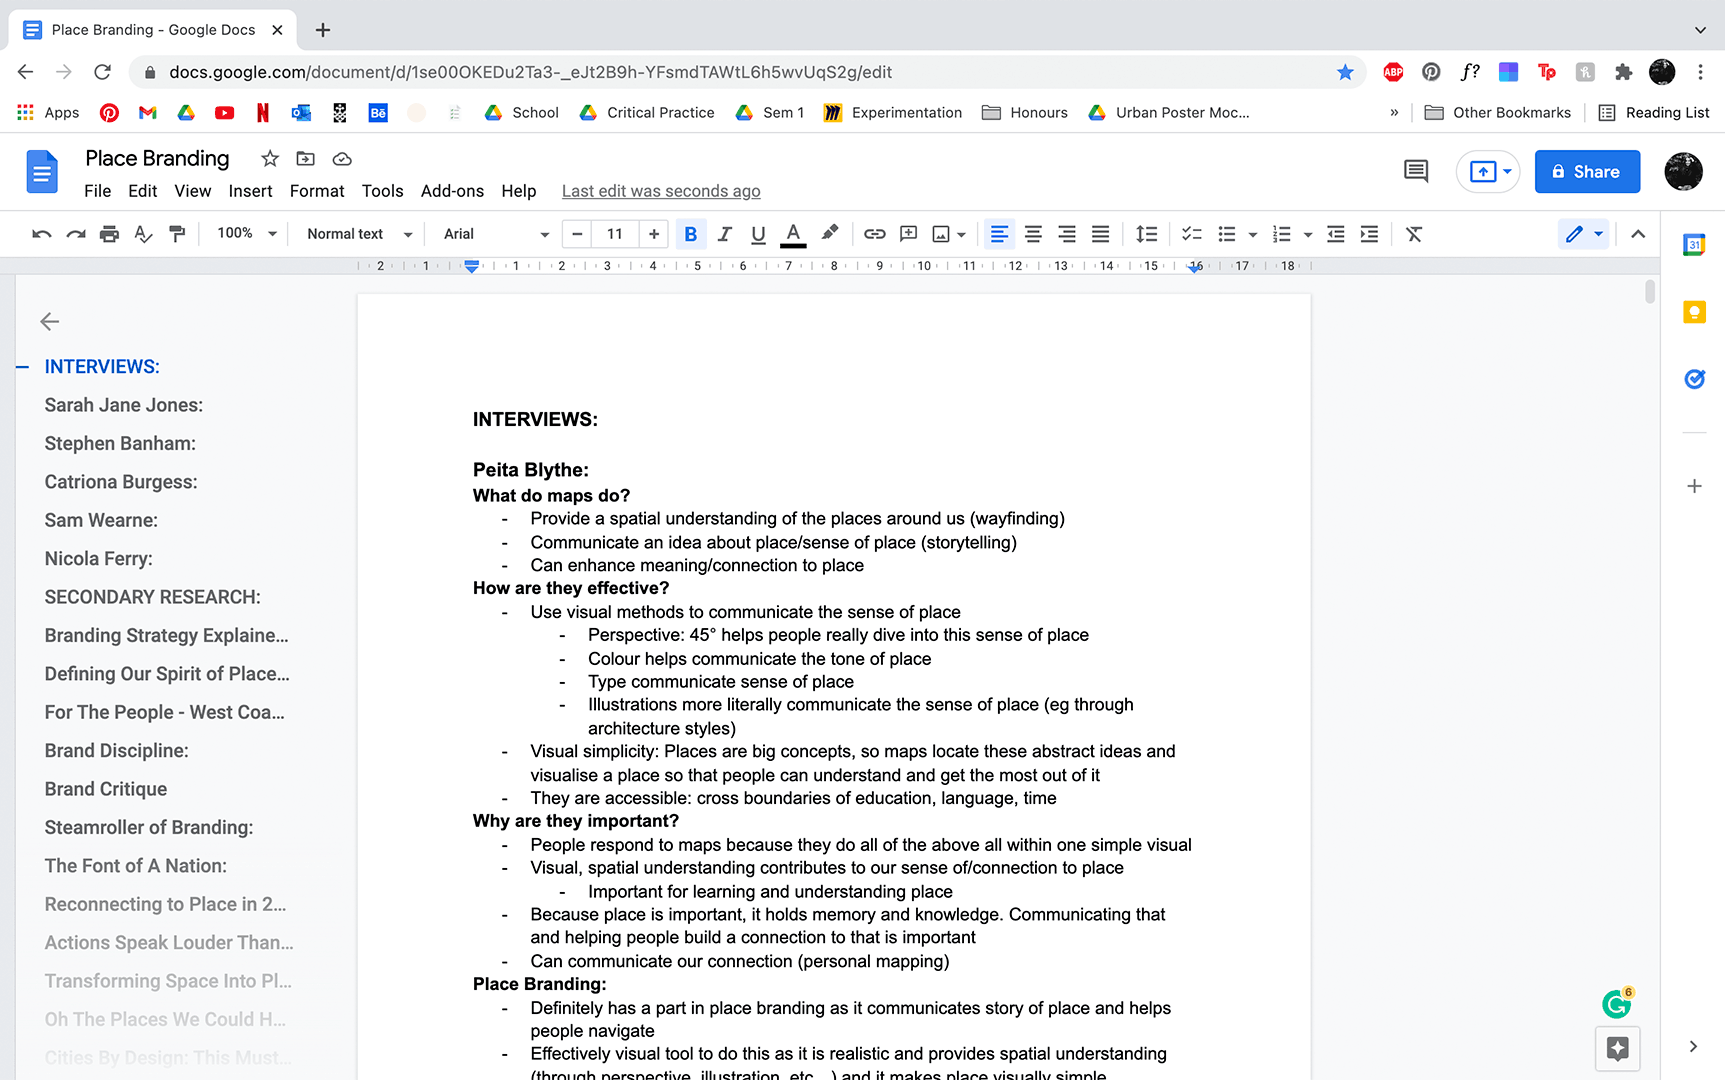Image resolution: width=1725 pixels, height=1080 pixels.
Task: Open Google Keep side panel
Action: point(1694,312)
